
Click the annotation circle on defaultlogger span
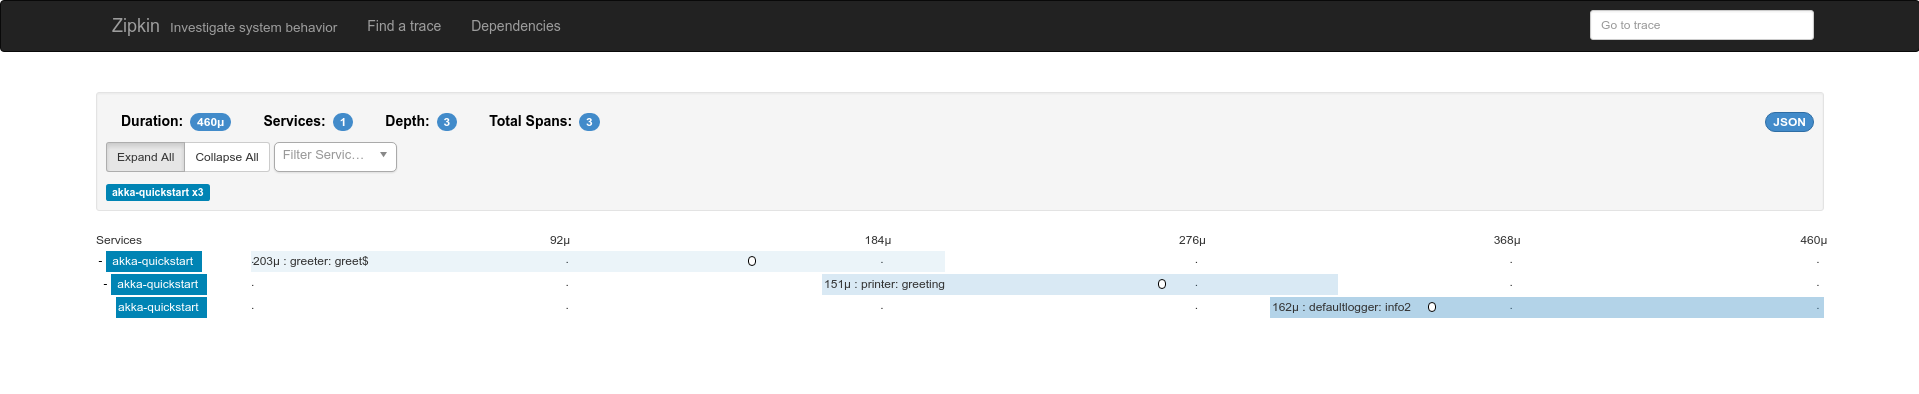(1432, 307)
